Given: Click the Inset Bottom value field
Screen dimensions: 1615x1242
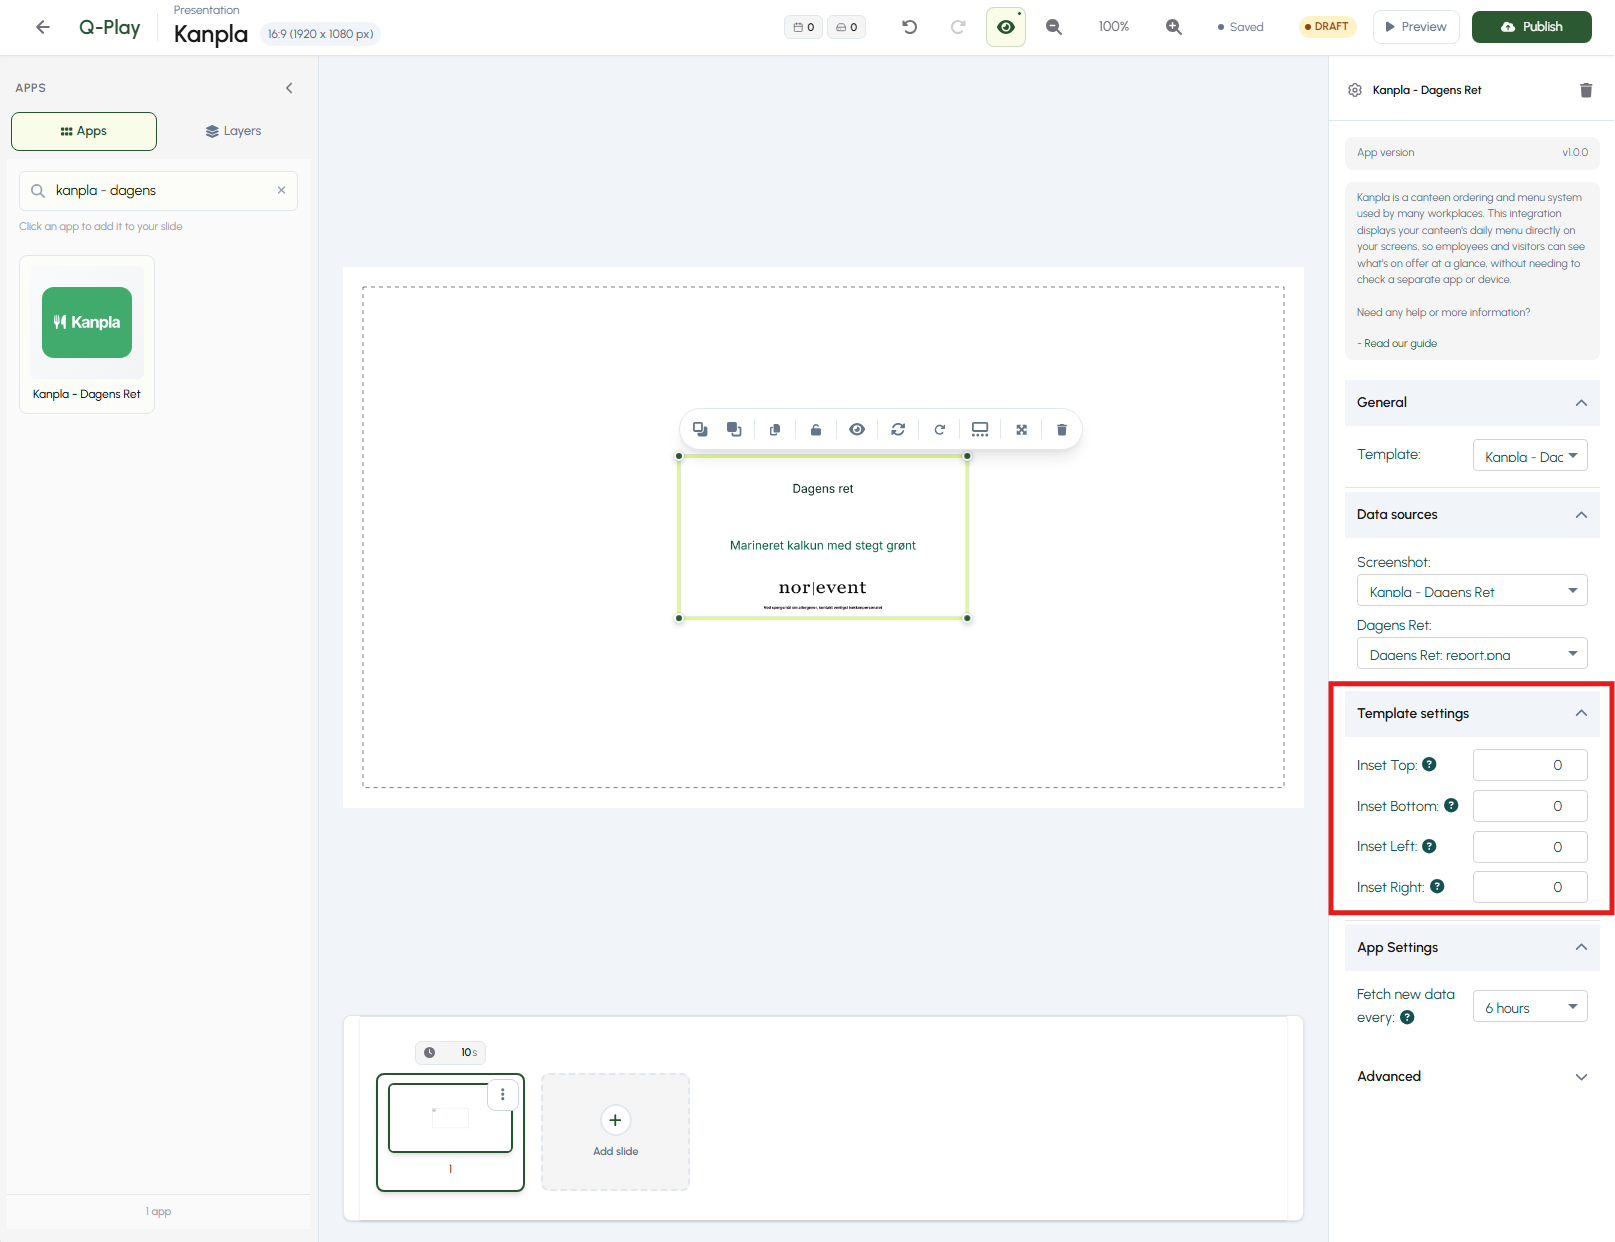Looking at the screenshot, I should pyautogui.click(x=1530, y=806).
